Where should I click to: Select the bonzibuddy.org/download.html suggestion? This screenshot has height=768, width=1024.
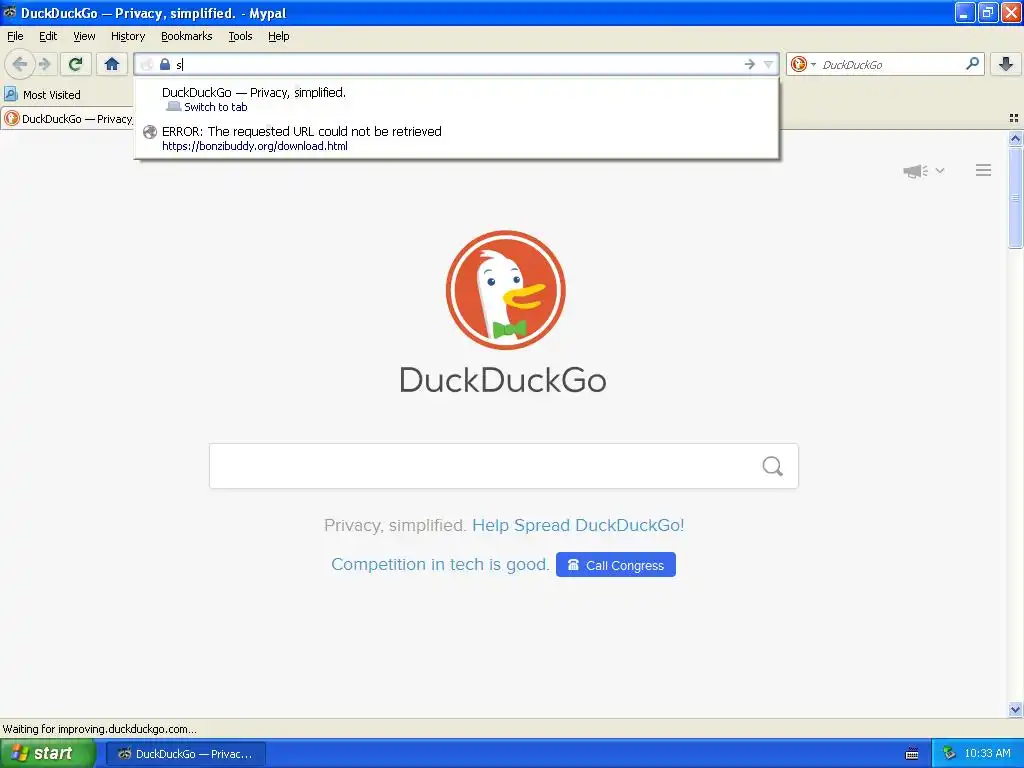coord(456,138)
